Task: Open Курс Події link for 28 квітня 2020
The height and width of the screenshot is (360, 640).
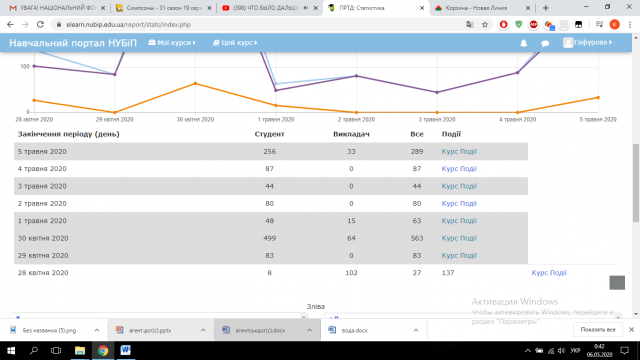Action: point(549,273)
